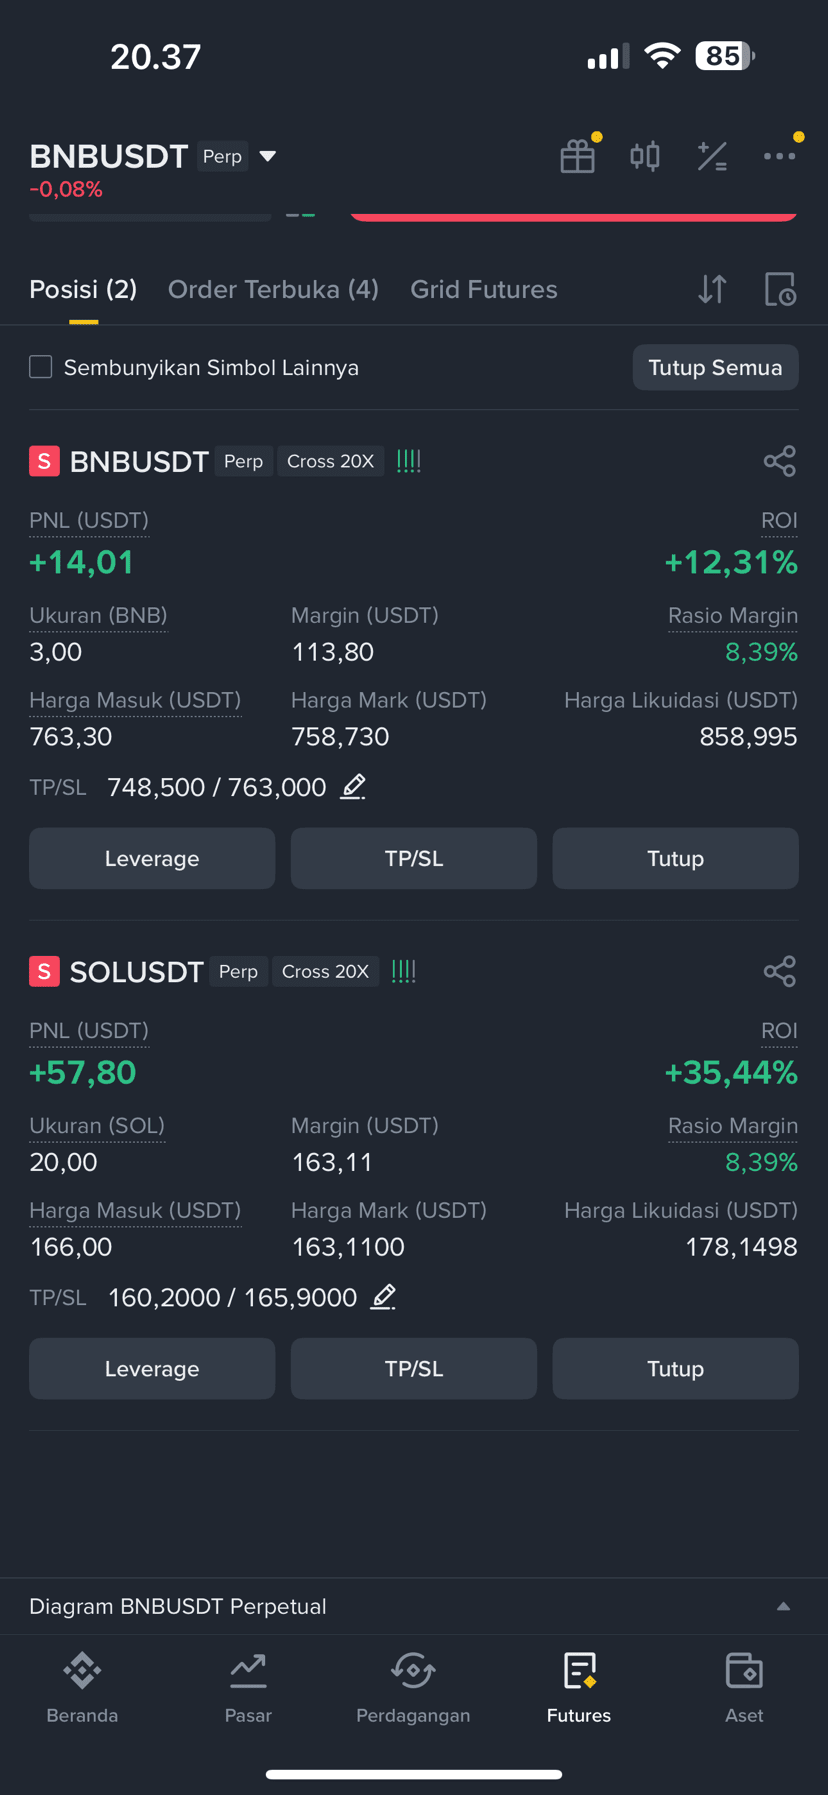Viewport: 828px width, 1795px height.
Task: Switch to Grid Futures tab
Action: pos(484,289)
